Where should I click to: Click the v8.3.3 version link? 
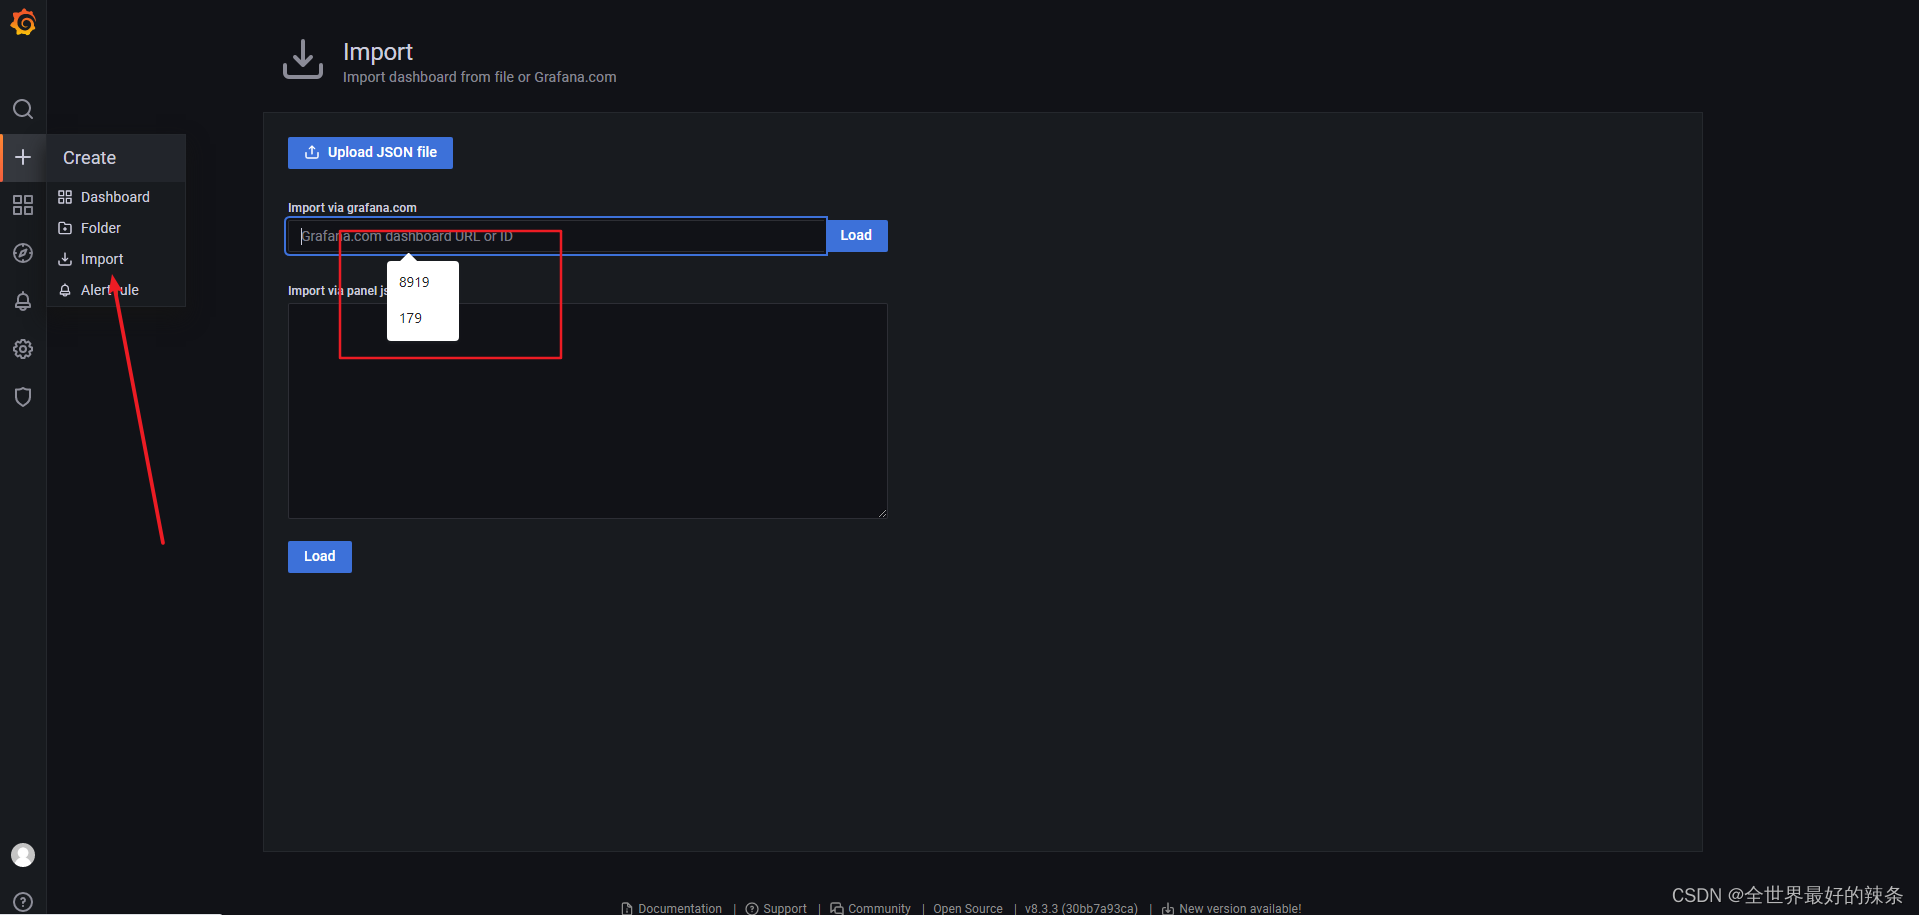click(x=1081, y=908)
